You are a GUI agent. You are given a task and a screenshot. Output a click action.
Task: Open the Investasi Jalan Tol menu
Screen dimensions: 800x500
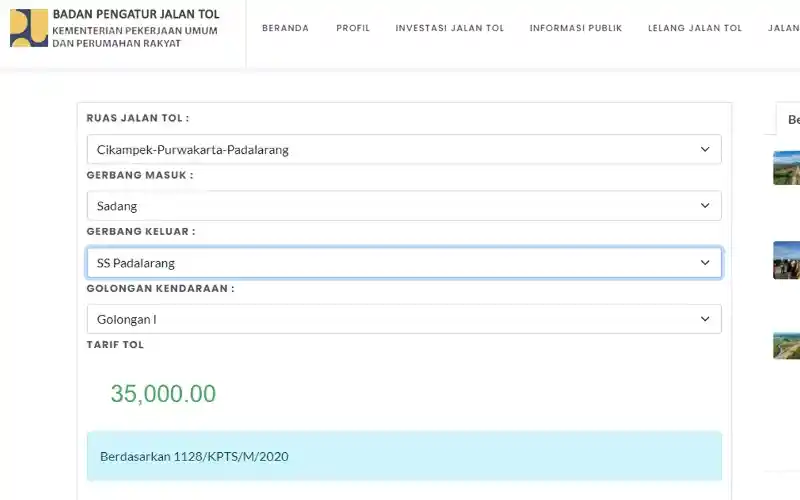click(x=449, y=28)
